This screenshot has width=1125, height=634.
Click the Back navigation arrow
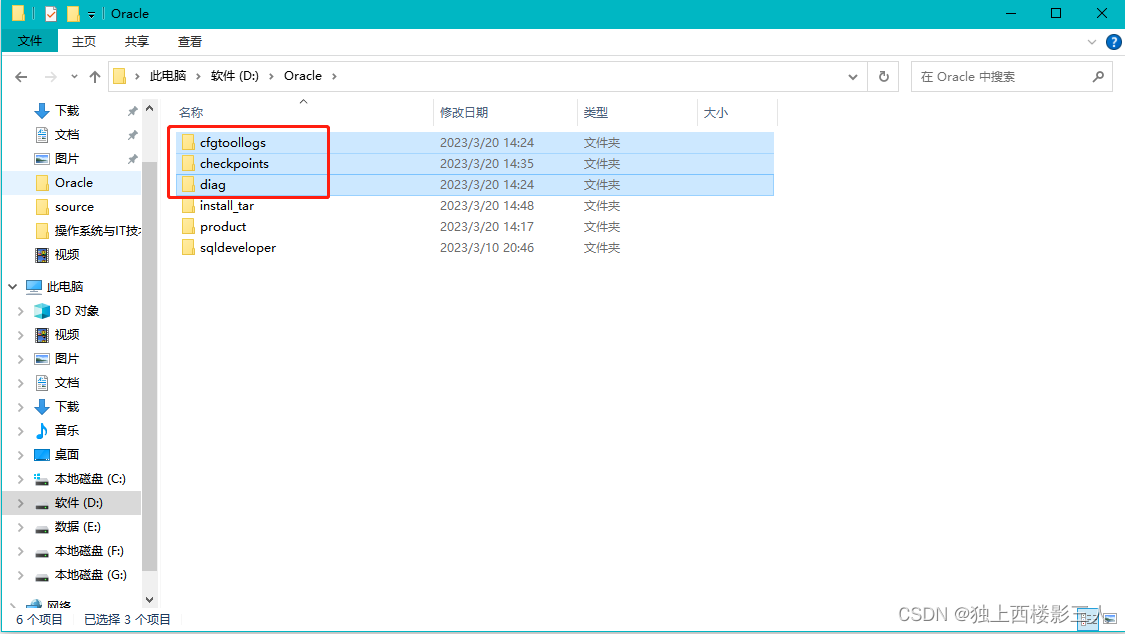pyautogui.click(x=21, y=76)
